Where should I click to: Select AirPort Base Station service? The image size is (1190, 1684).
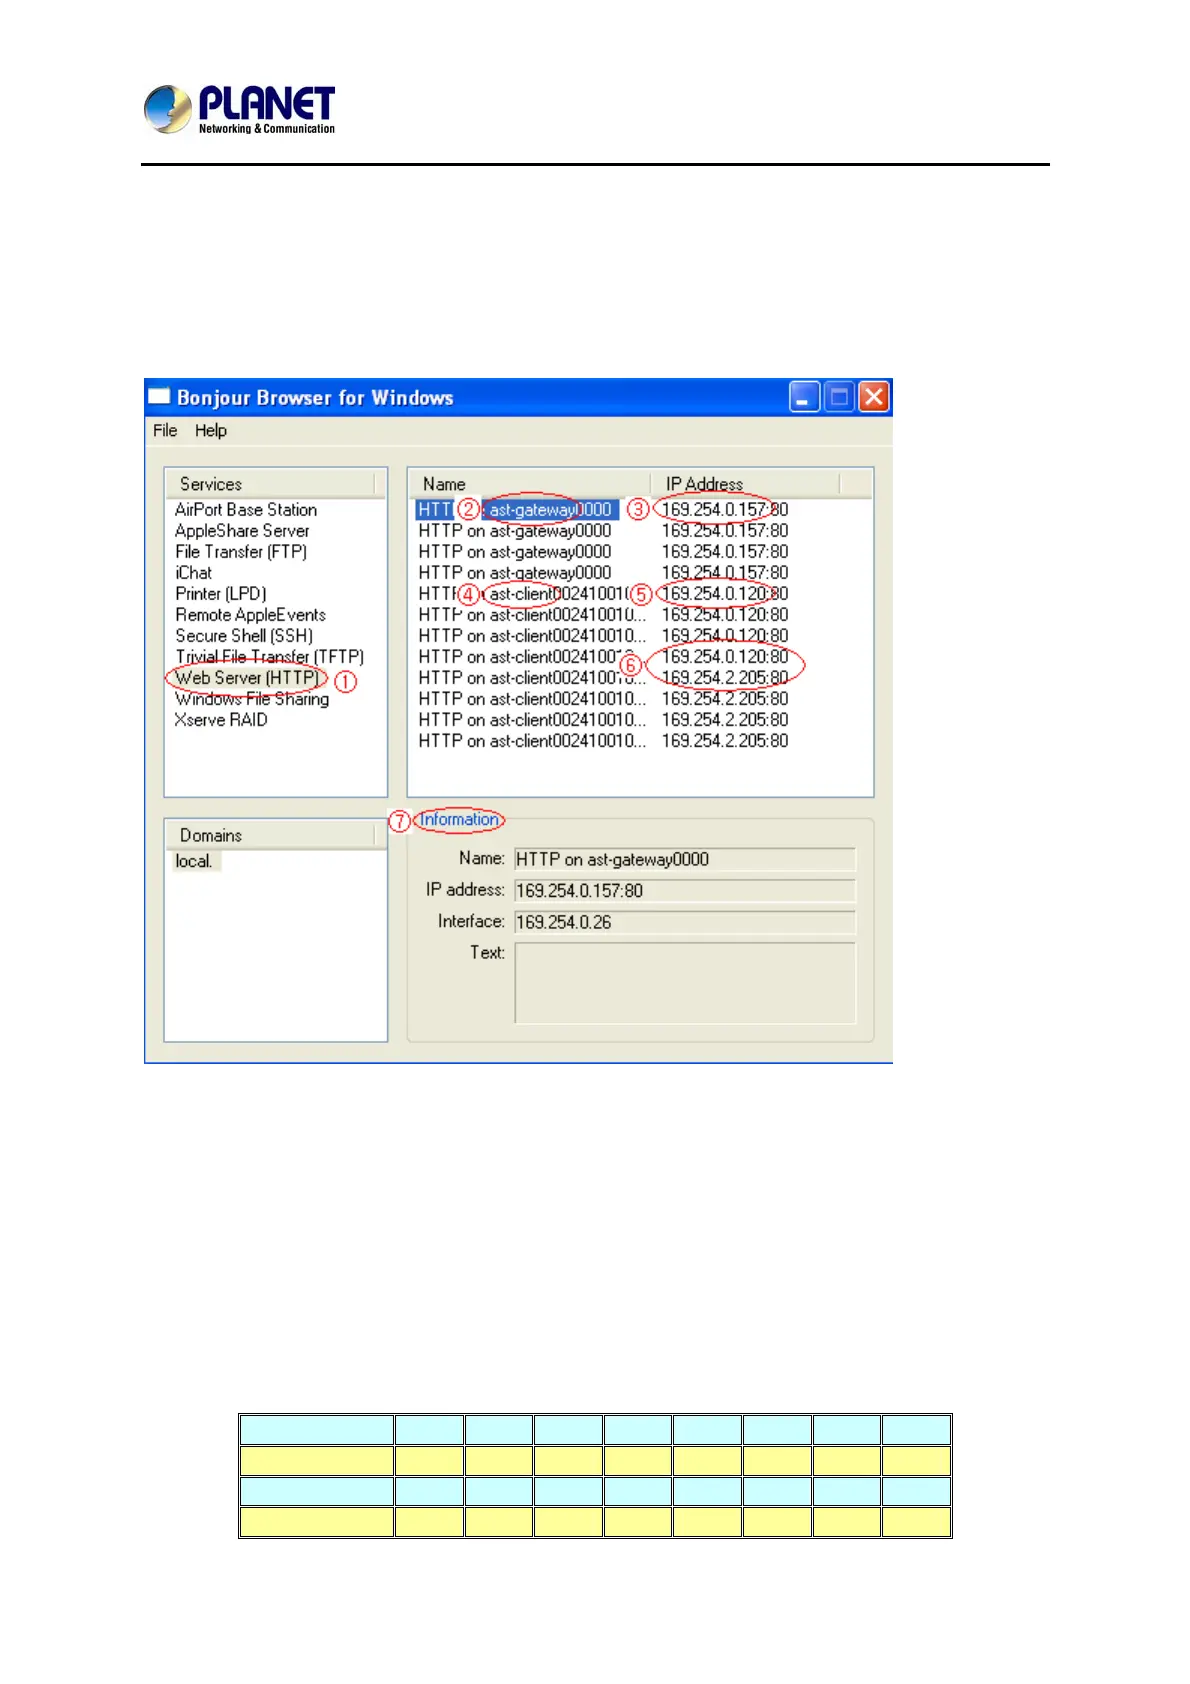pyautogui.click(x=246, y=510)
